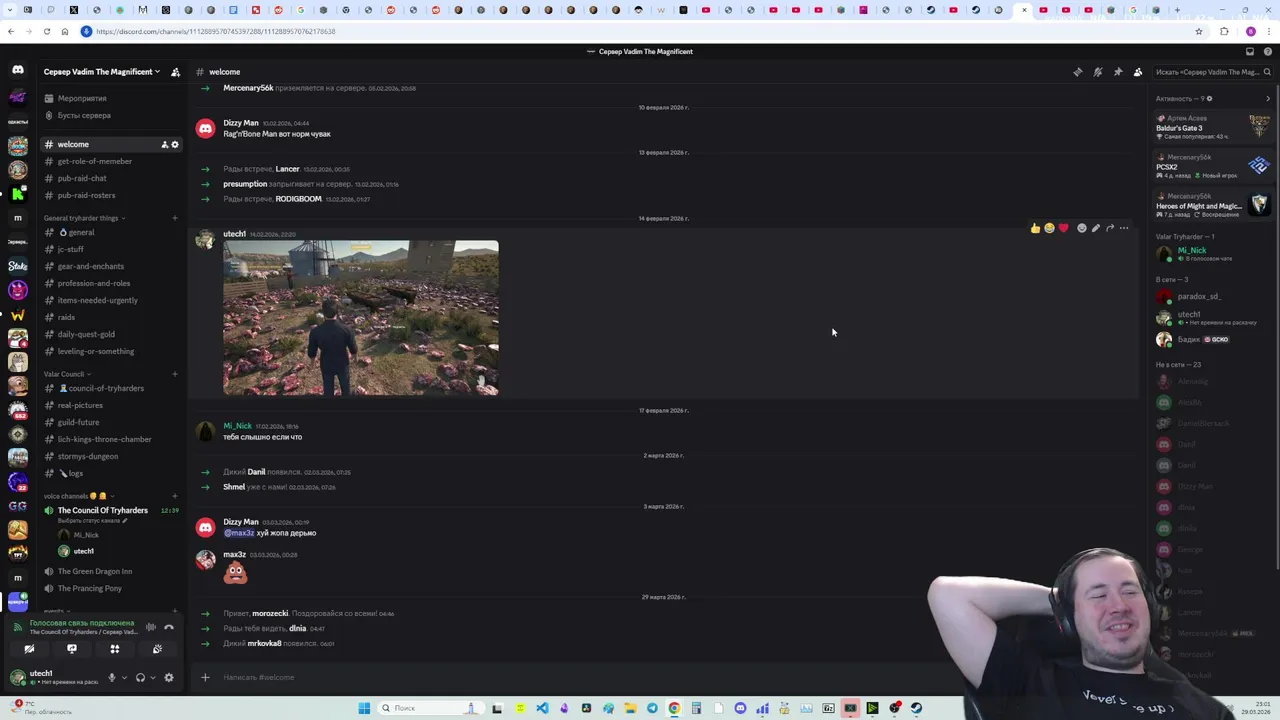
Task: Start screen share button
Action: (x=72, y=649)
